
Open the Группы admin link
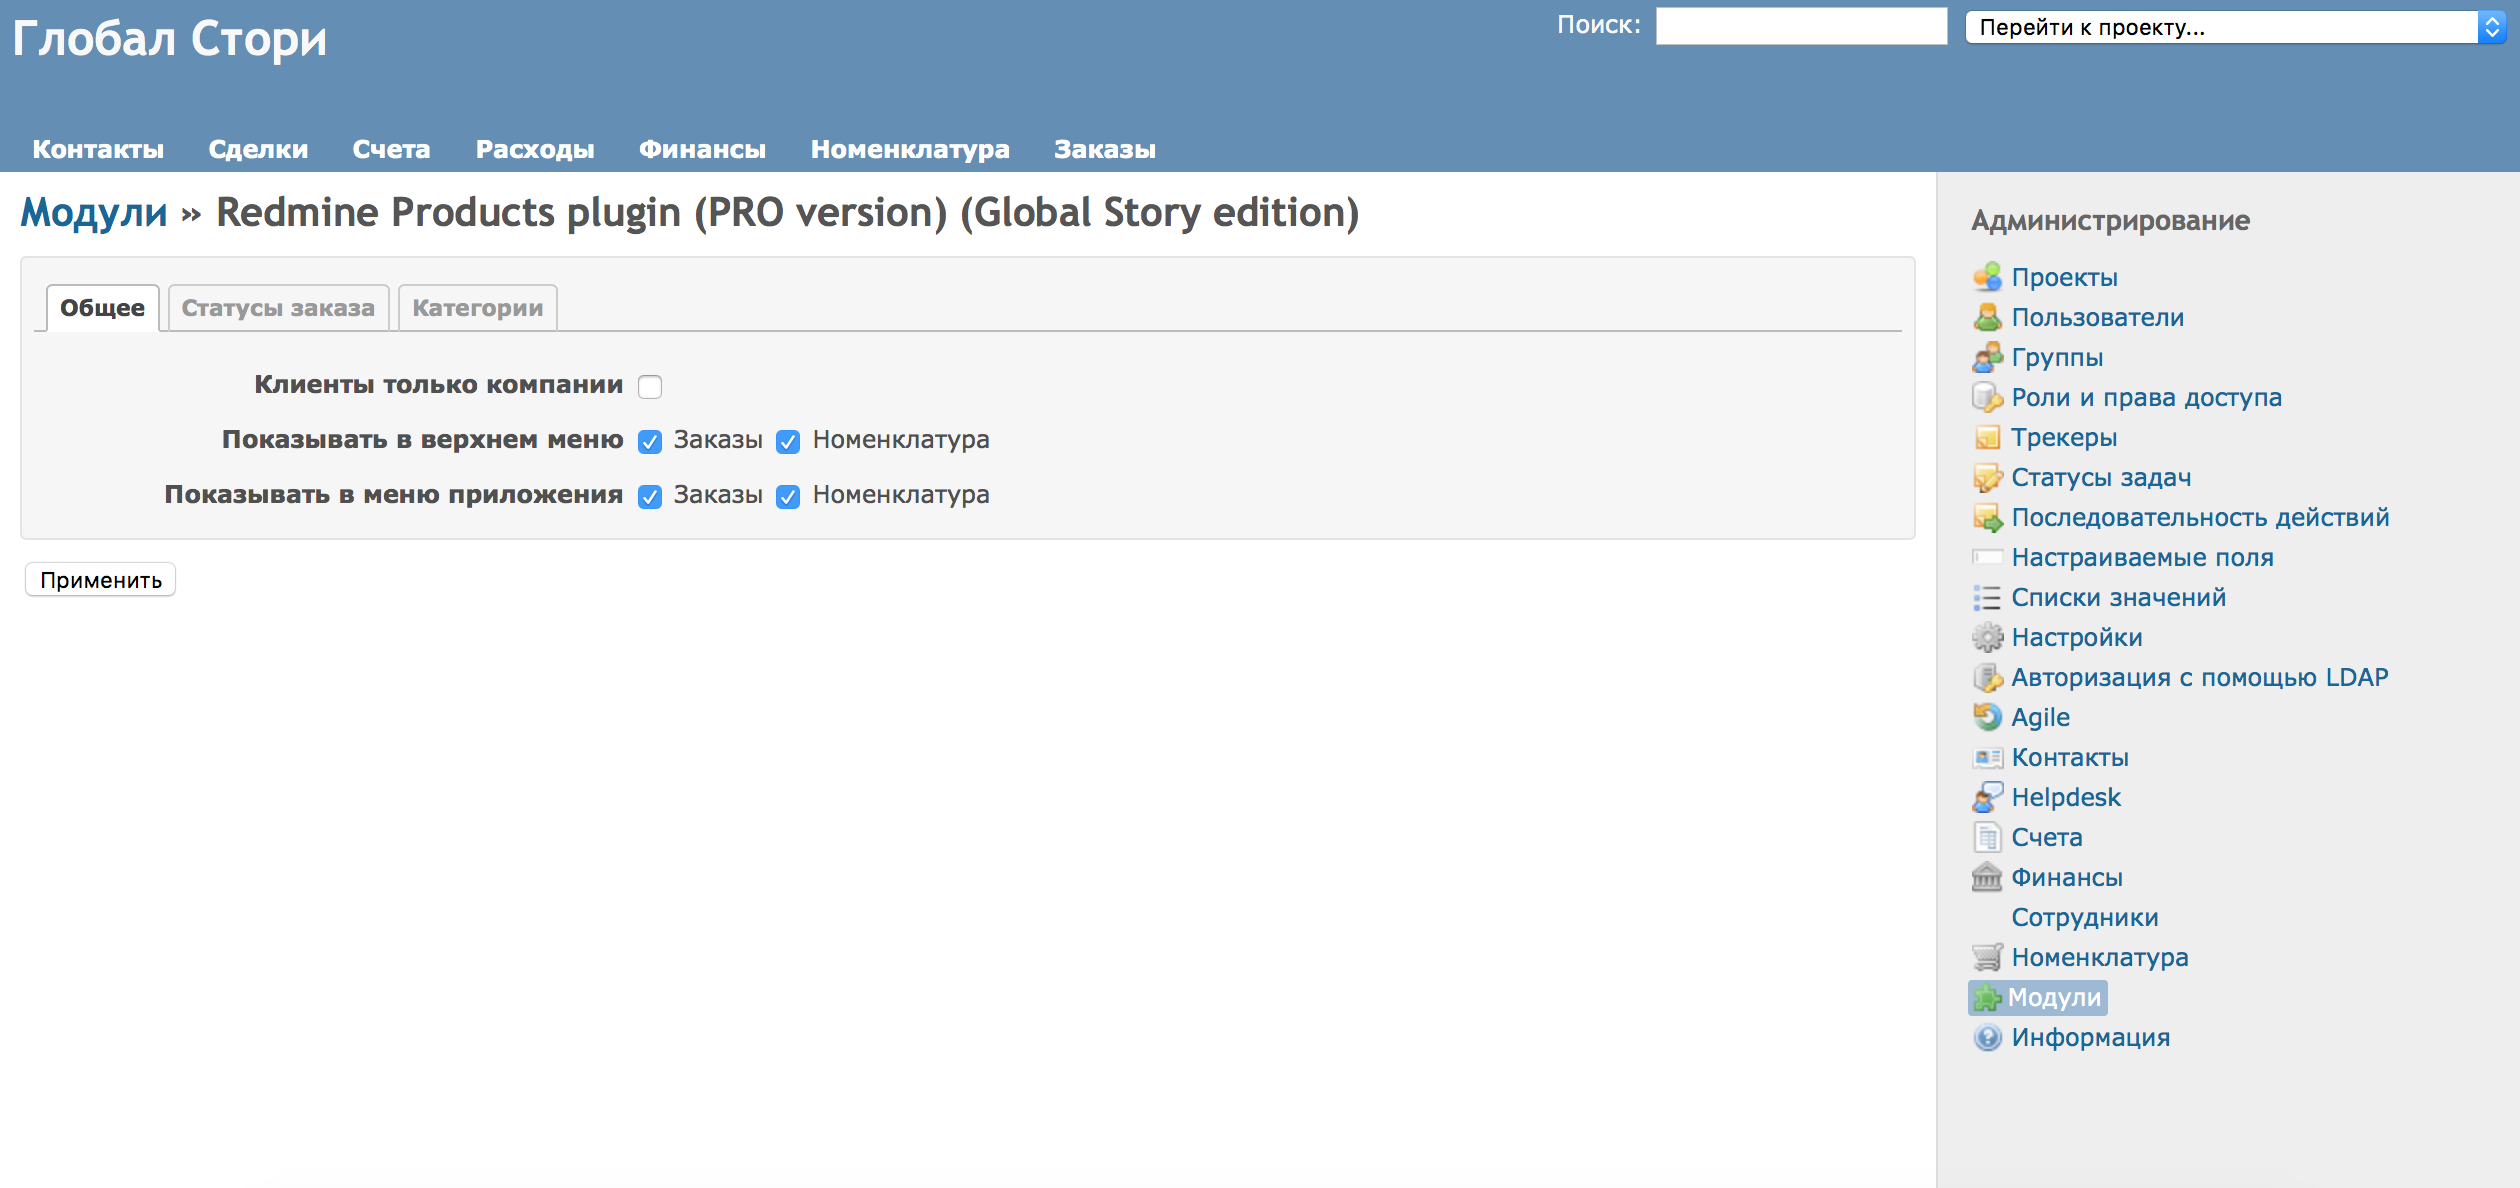coord(2057,357)
